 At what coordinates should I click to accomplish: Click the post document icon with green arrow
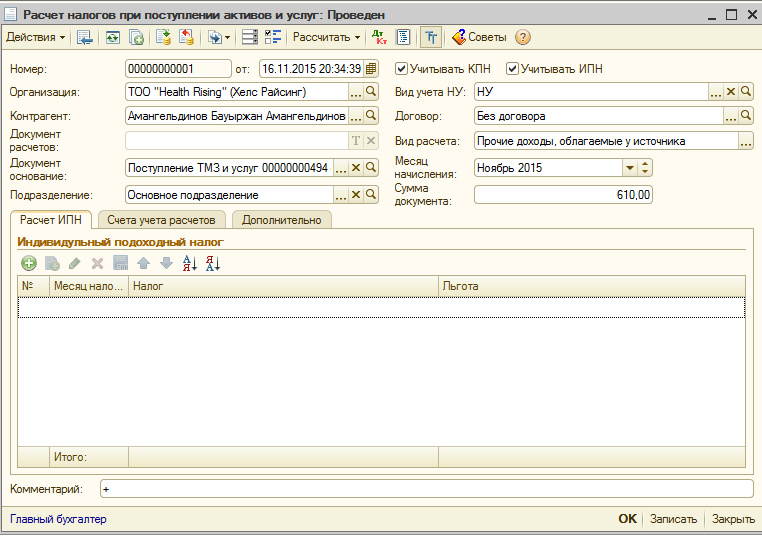click(x=163, y=37)
